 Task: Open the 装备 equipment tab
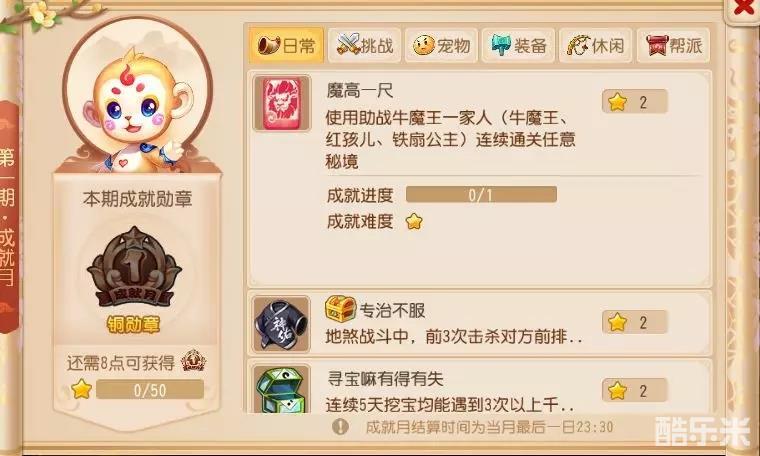pyautogui.click(x=518, y=46)
